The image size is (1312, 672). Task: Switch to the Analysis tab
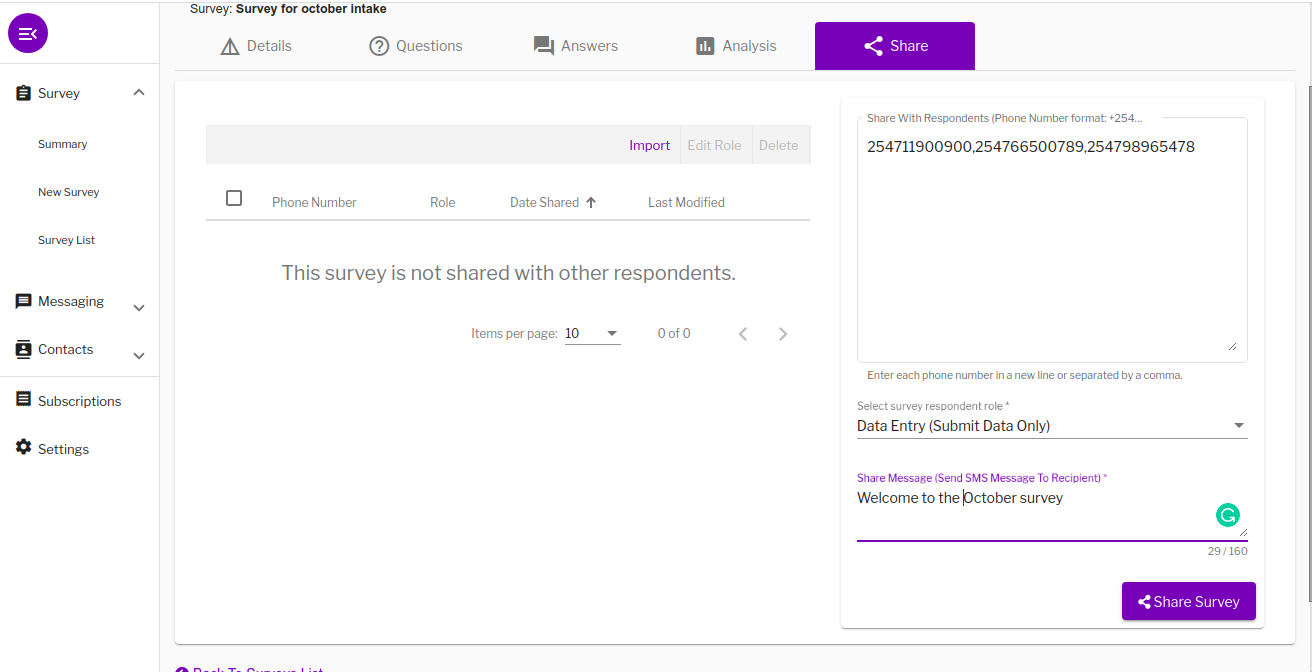click(x=735, y=46)
